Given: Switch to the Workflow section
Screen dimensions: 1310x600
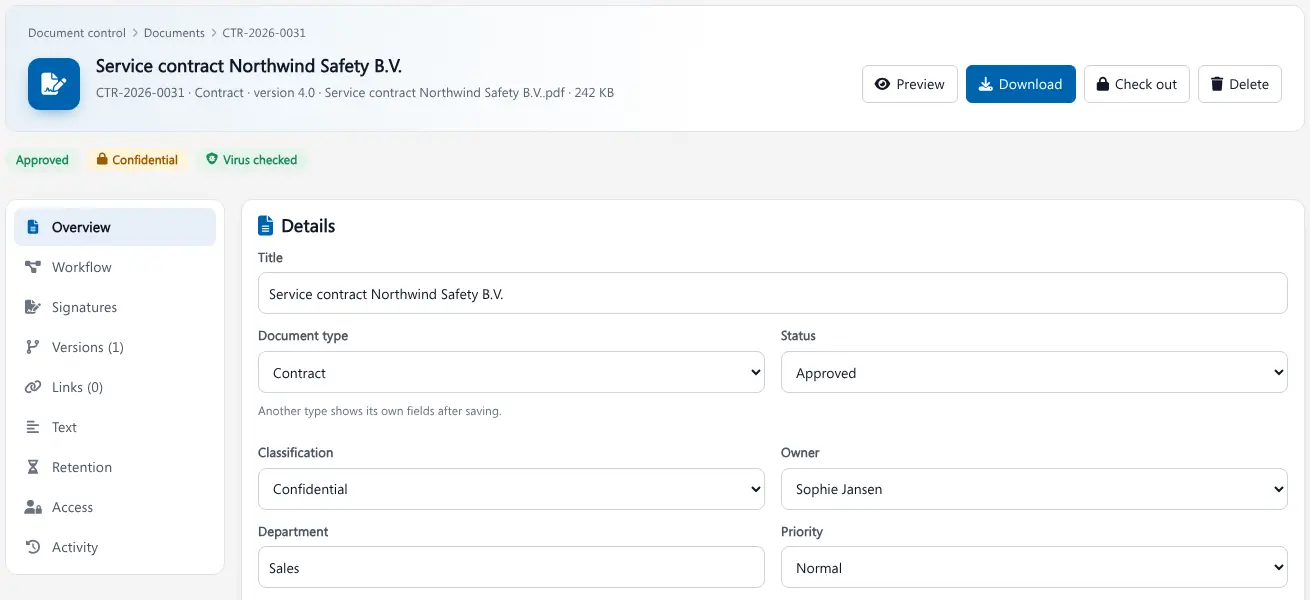Looking at the screenshot, I should click(115, 267).
